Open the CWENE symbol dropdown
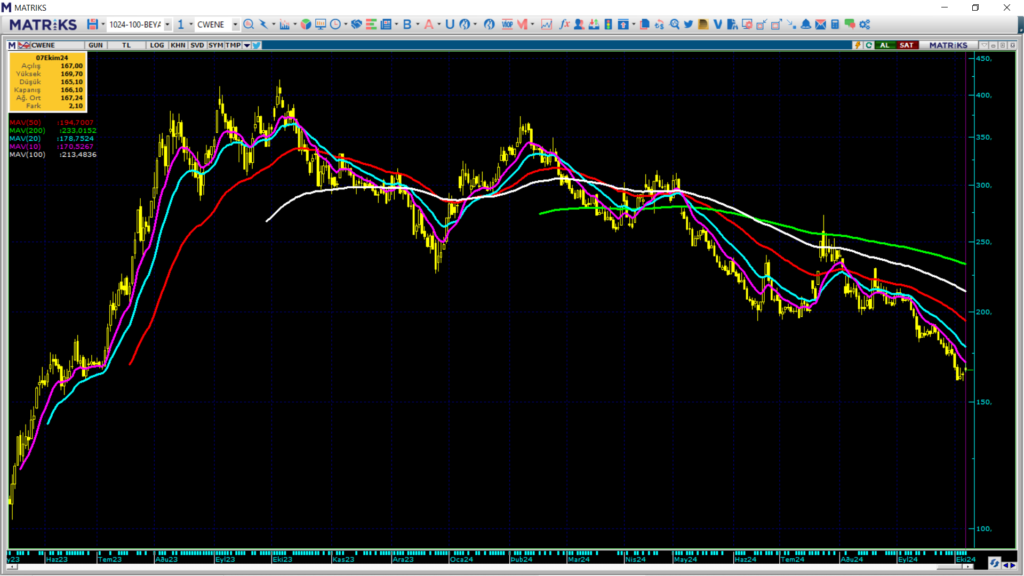This screenshot has height=576, width=1024. click(235, 24)
